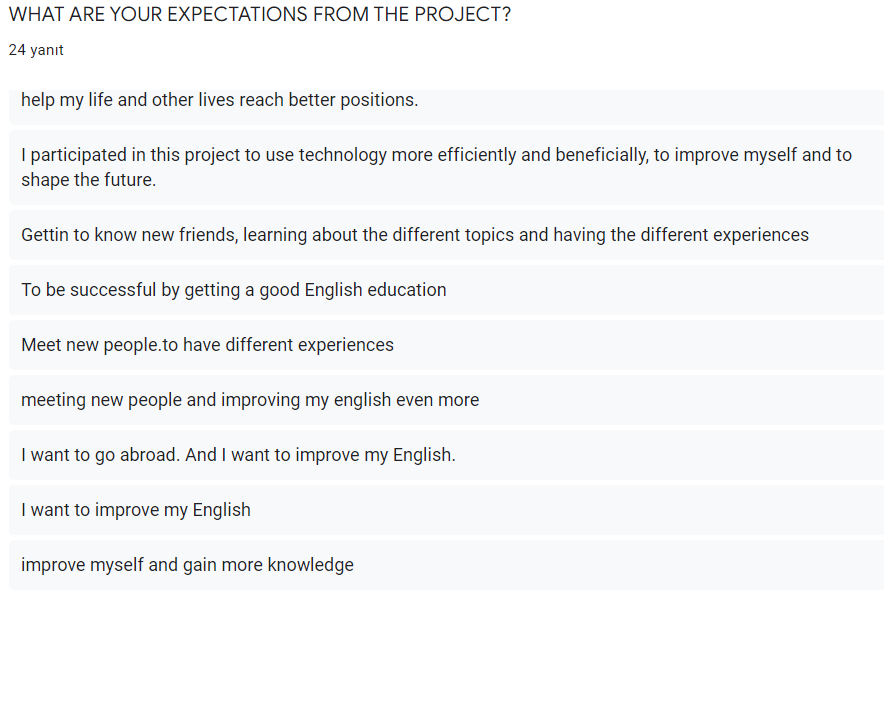884x724 pixels.
Task: Select the 'improve myself and gain more knowledge' response
Action: click(x=187, y=565)
